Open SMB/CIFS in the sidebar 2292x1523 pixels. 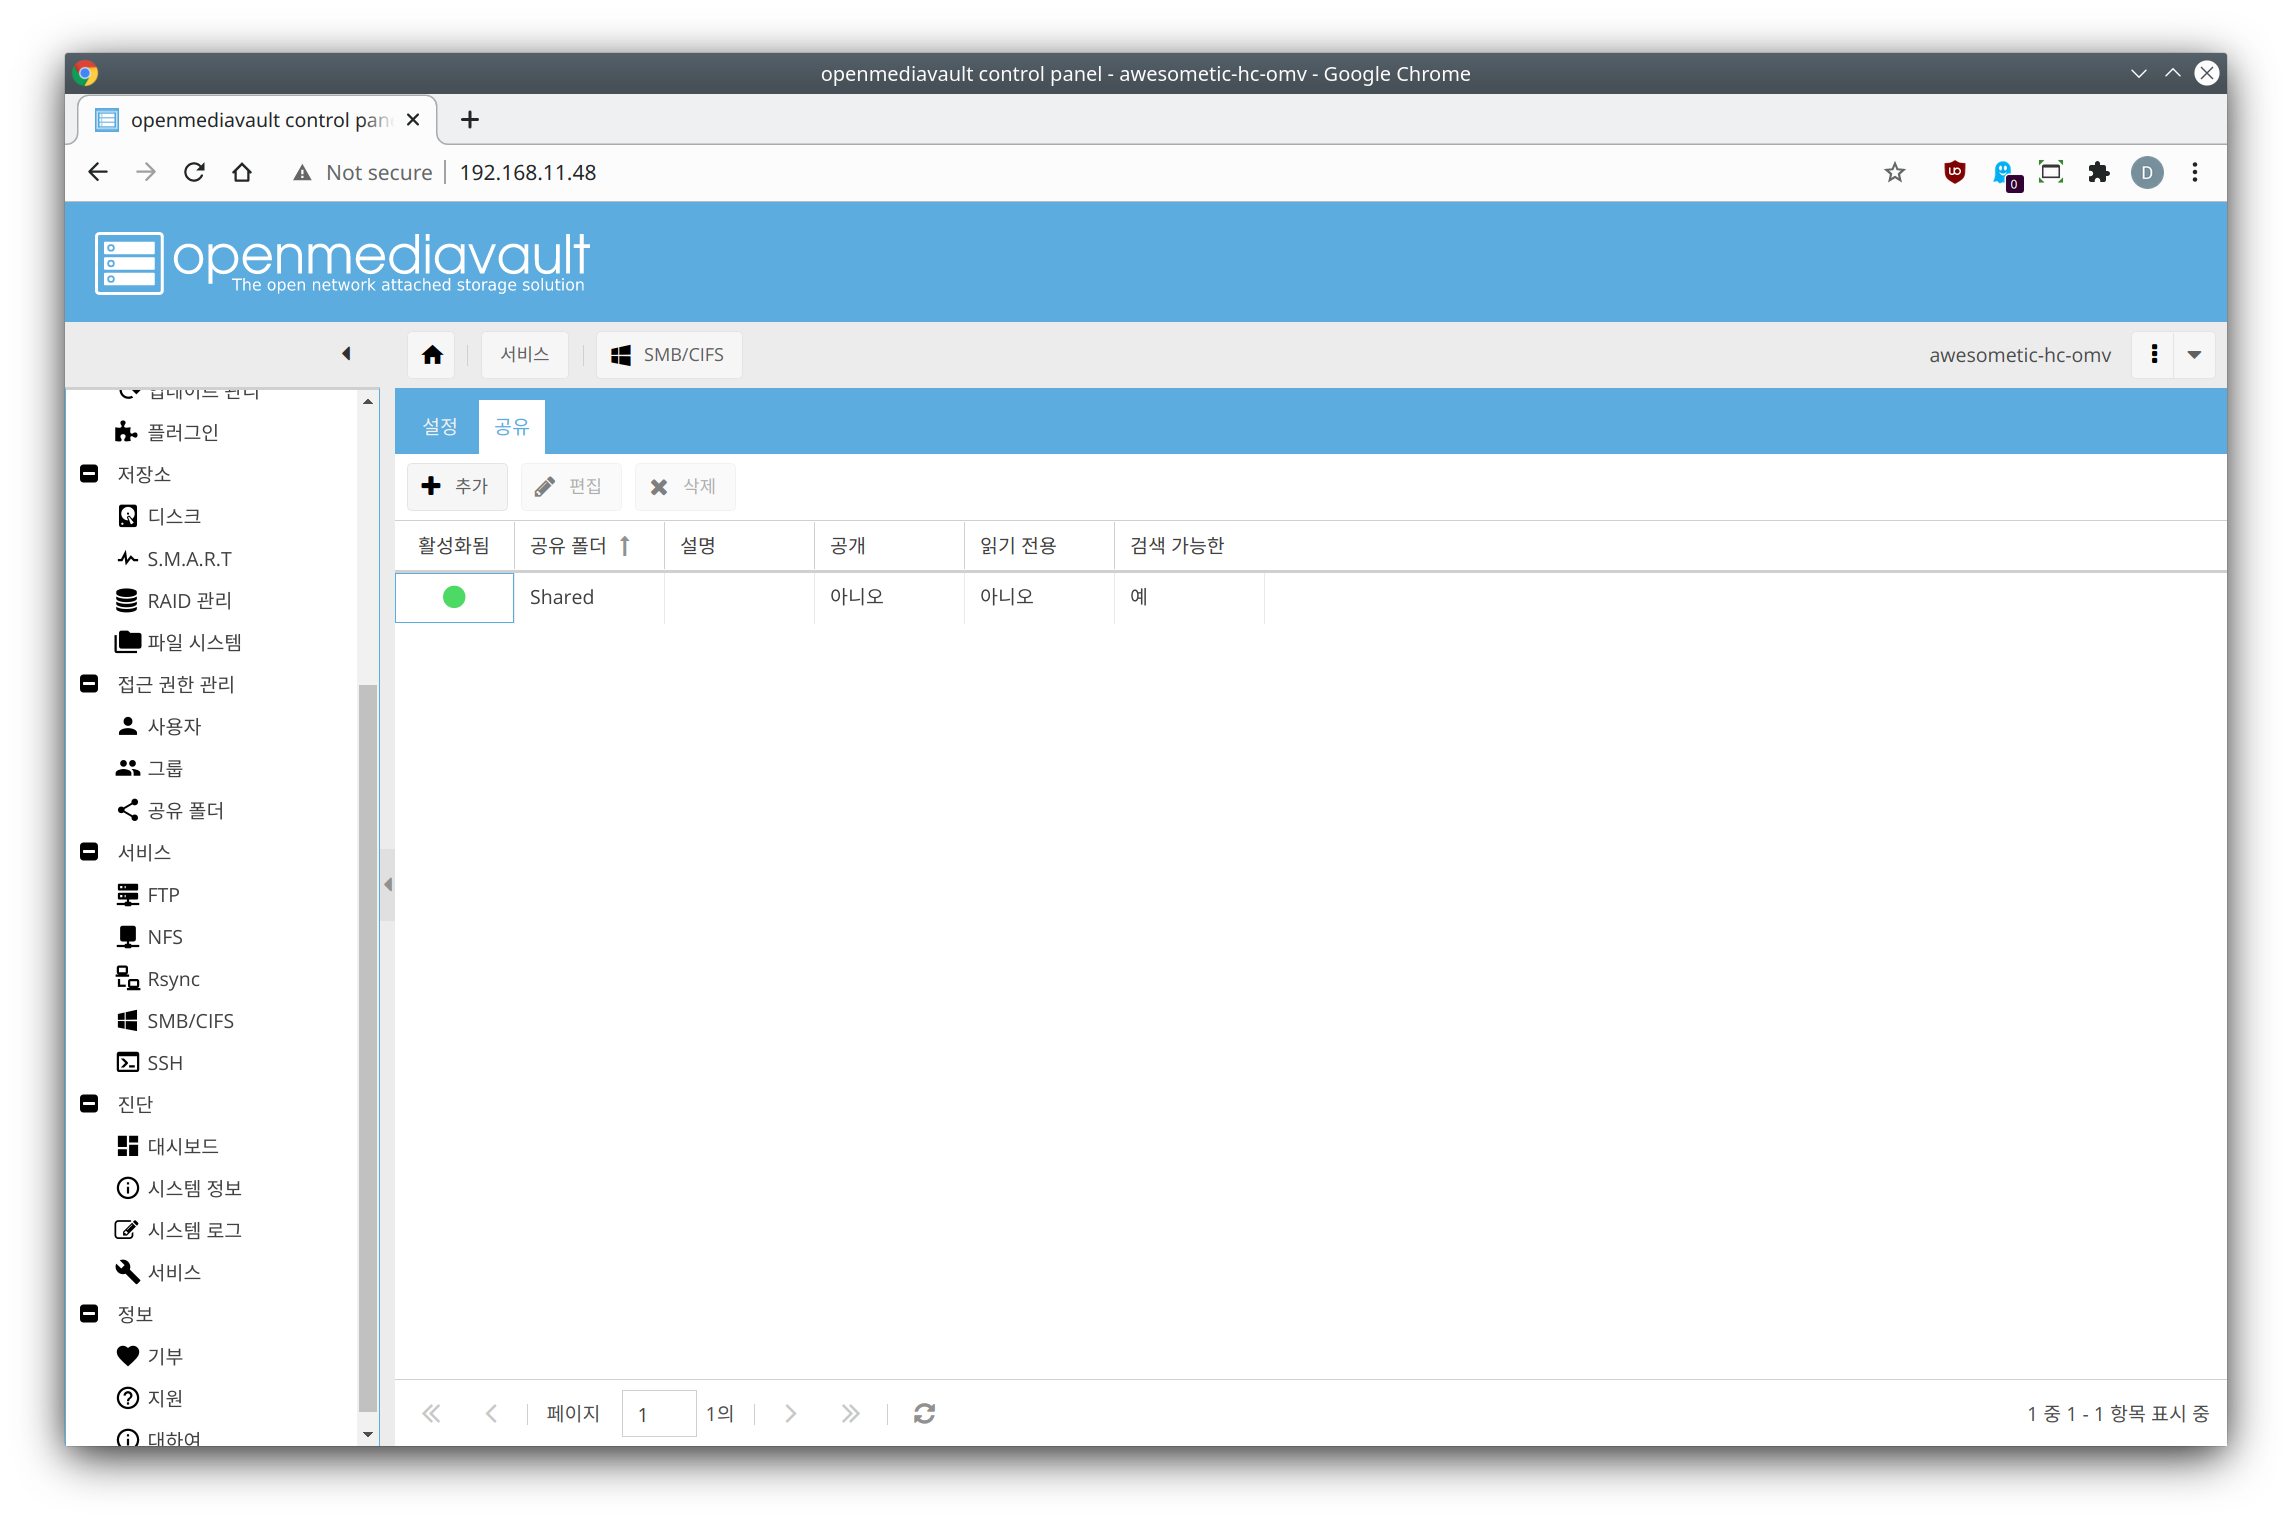[176, 1020]
